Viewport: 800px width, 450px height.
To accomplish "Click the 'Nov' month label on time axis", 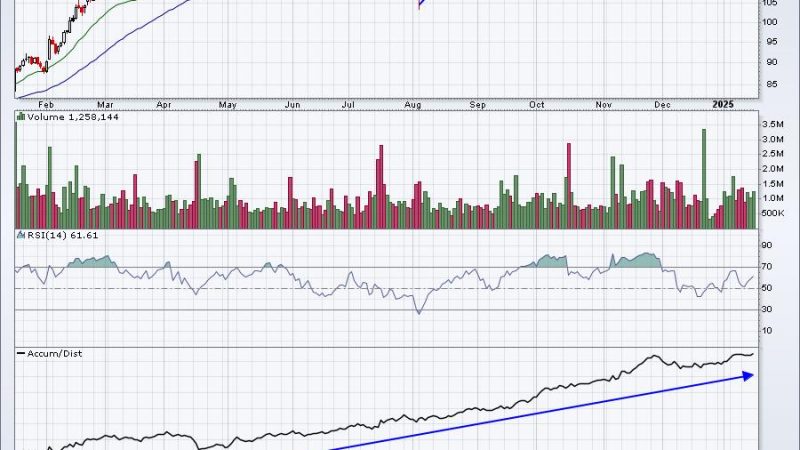I will click(604, 105).
